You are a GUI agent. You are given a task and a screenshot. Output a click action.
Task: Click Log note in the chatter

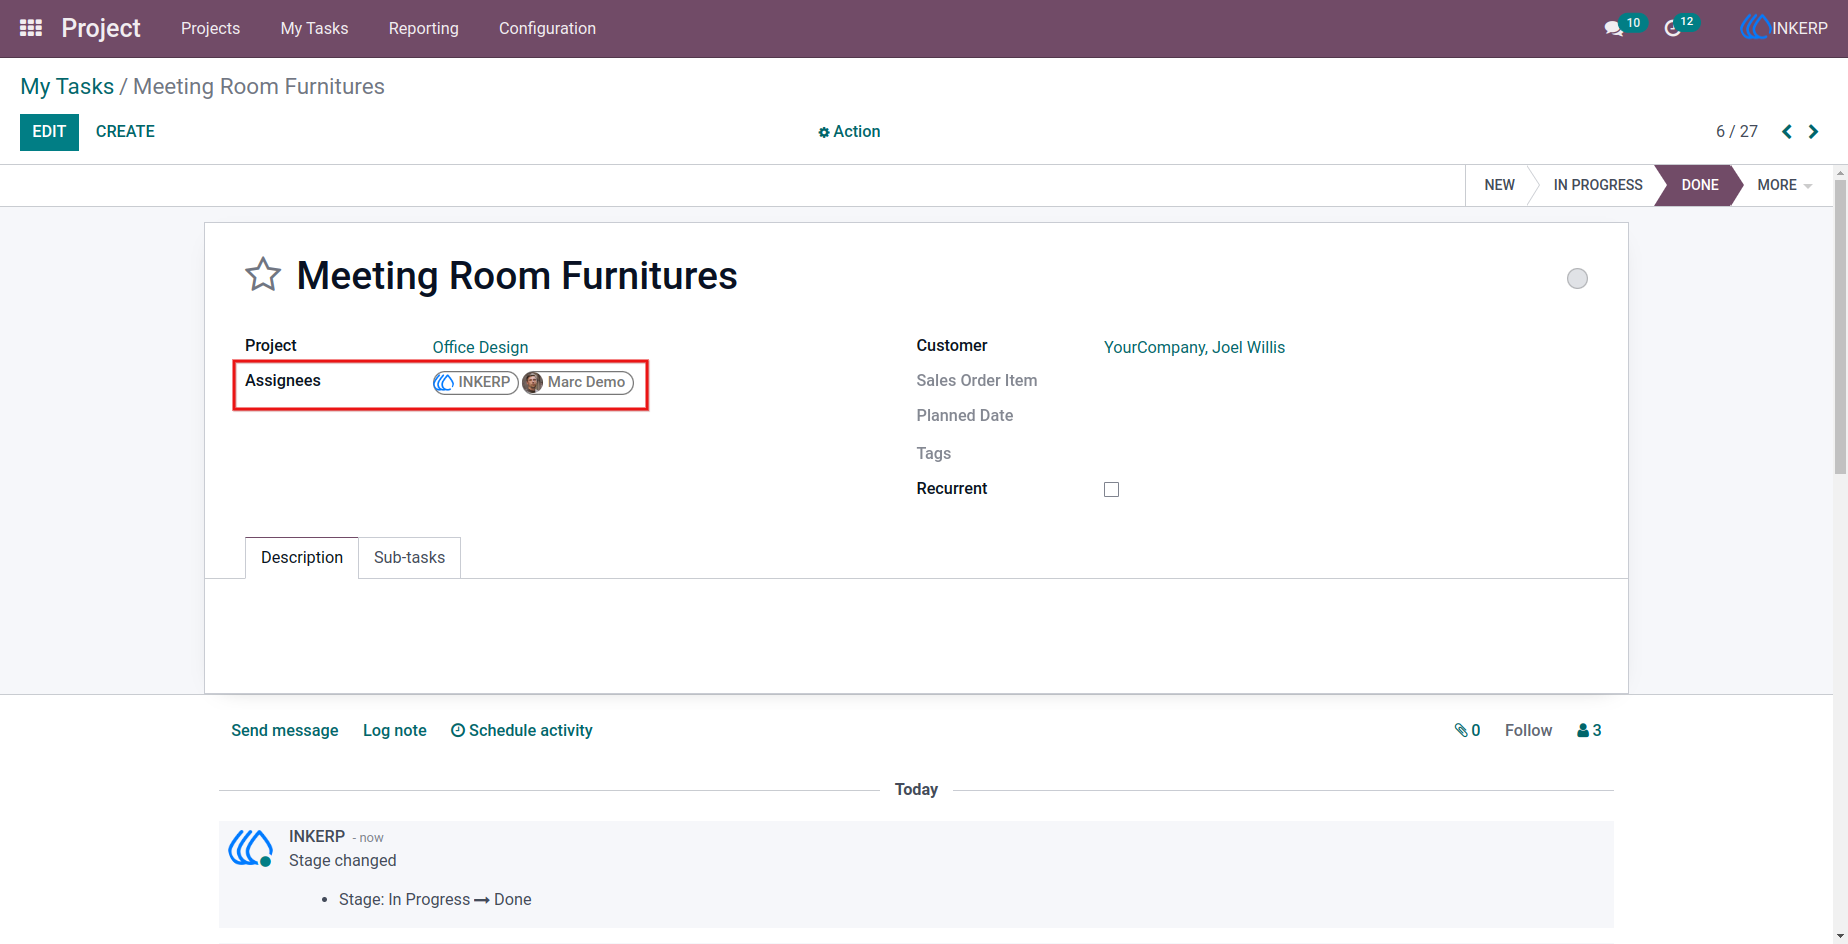click(394, 730)
